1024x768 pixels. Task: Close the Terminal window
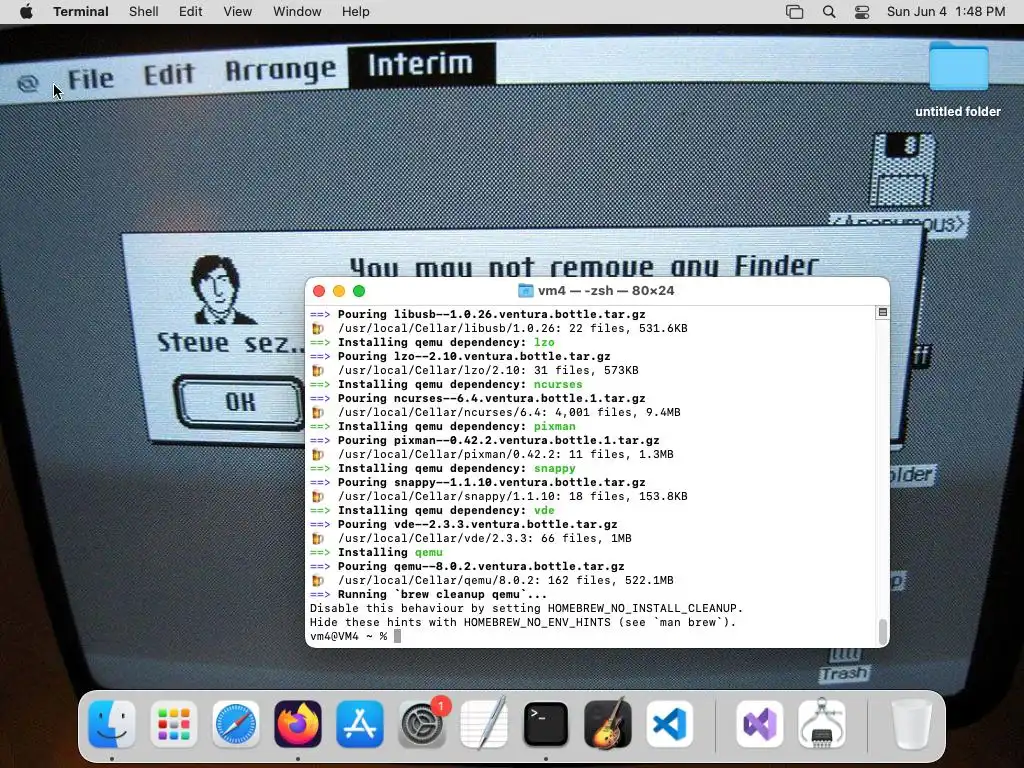(x=319, y=291)
